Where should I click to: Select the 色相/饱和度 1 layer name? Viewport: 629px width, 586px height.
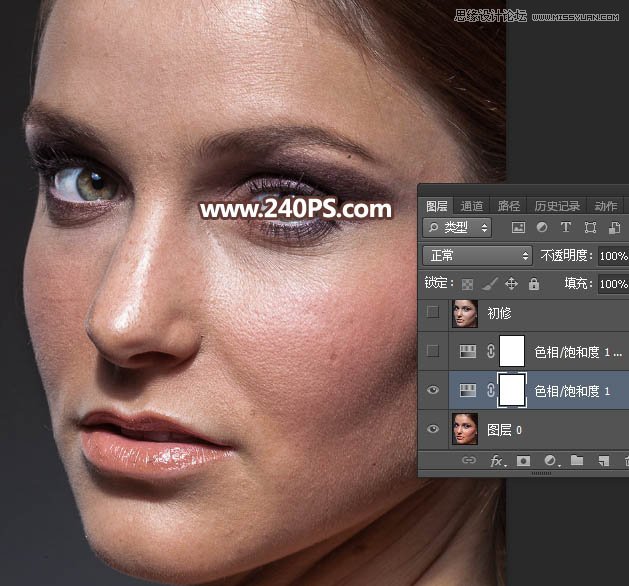tap(572, 391)
